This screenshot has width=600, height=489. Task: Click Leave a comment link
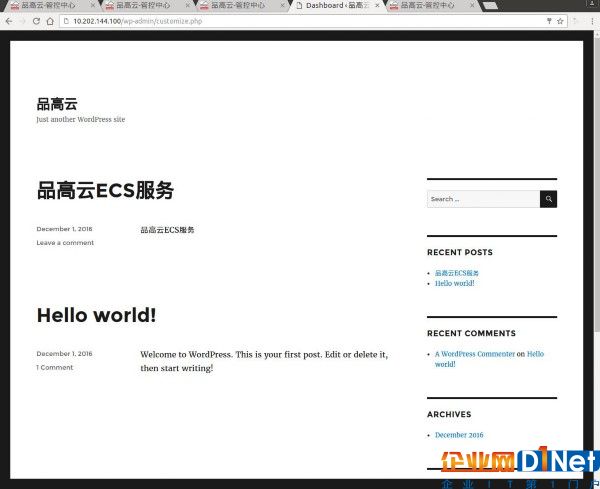[65, 243]
